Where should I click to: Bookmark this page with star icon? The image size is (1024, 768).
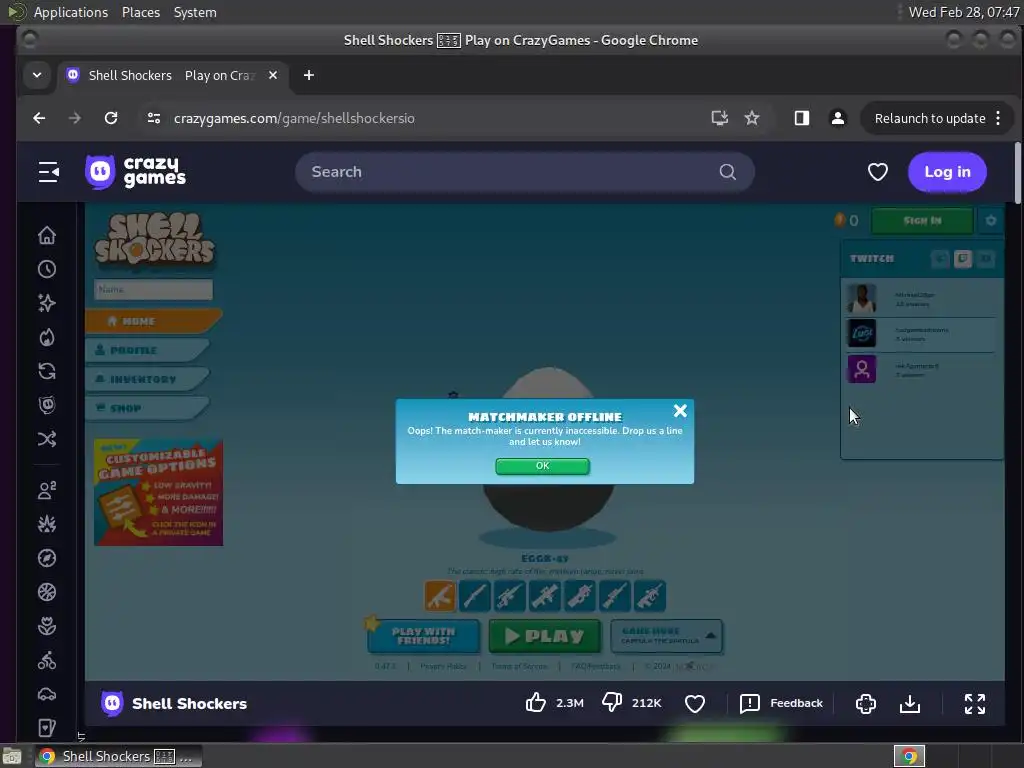click(x=752, y=118)
